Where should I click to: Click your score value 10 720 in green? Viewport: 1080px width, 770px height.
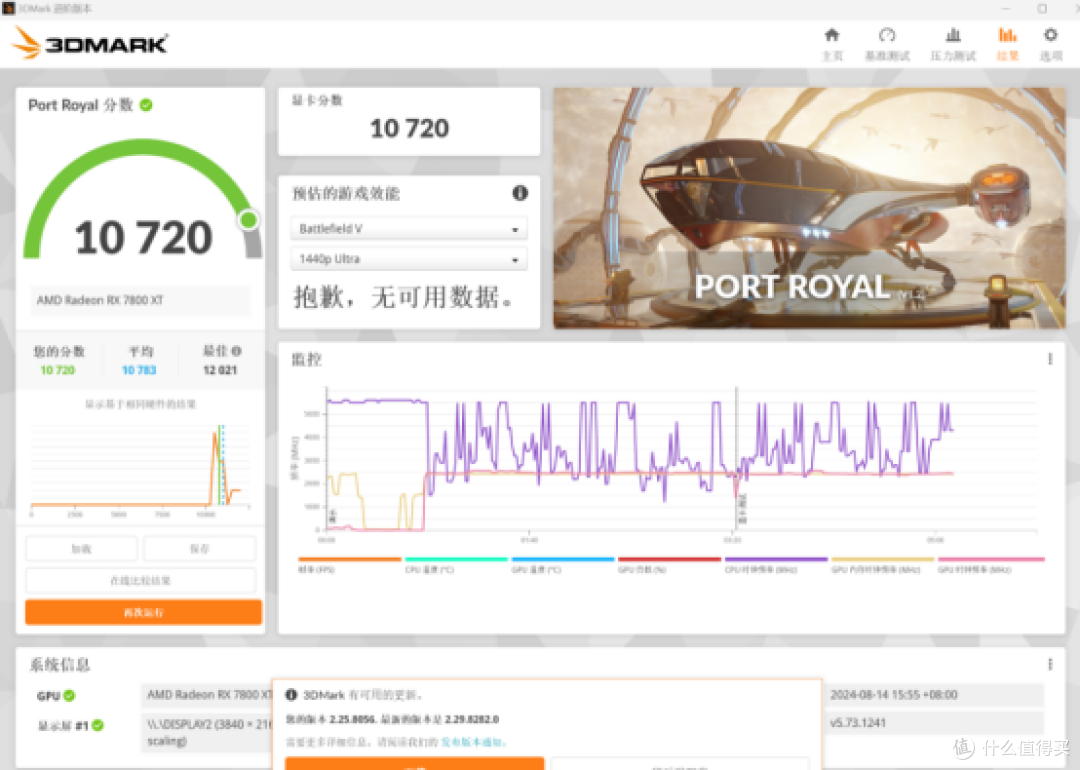click(x=58, y=370)
